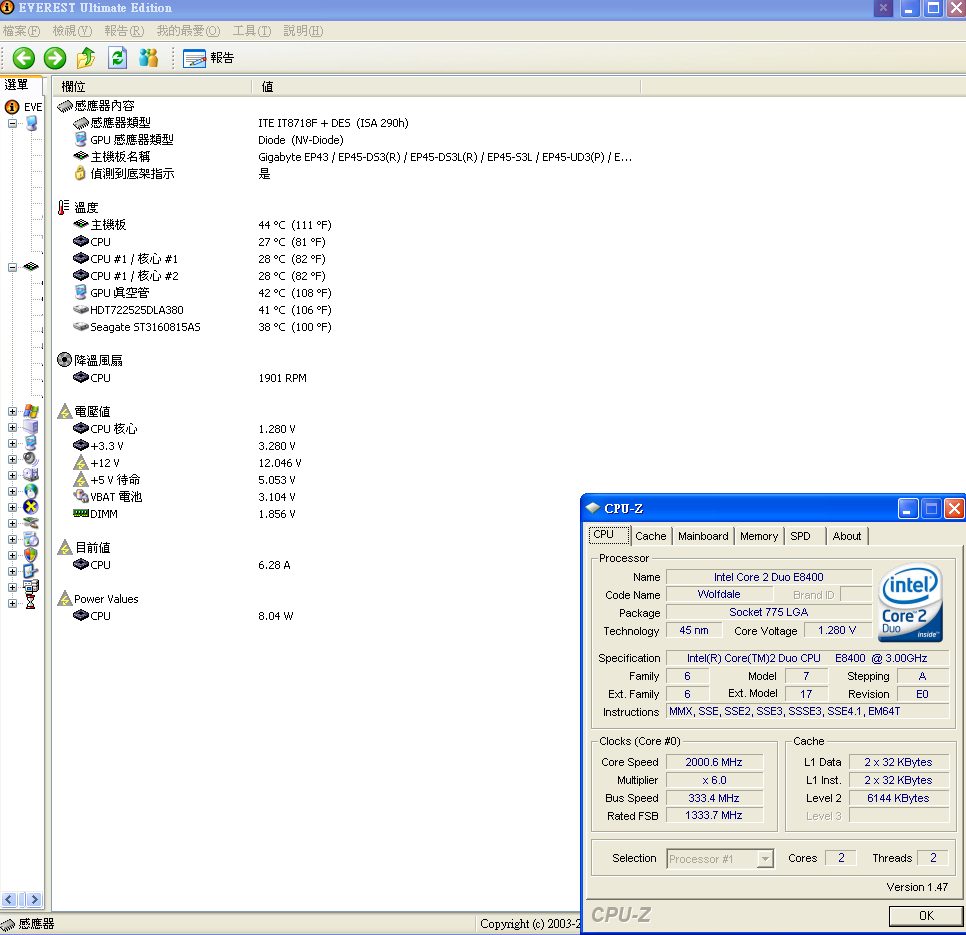Click left panel scrollbar right arrow

tap(33, 900)
